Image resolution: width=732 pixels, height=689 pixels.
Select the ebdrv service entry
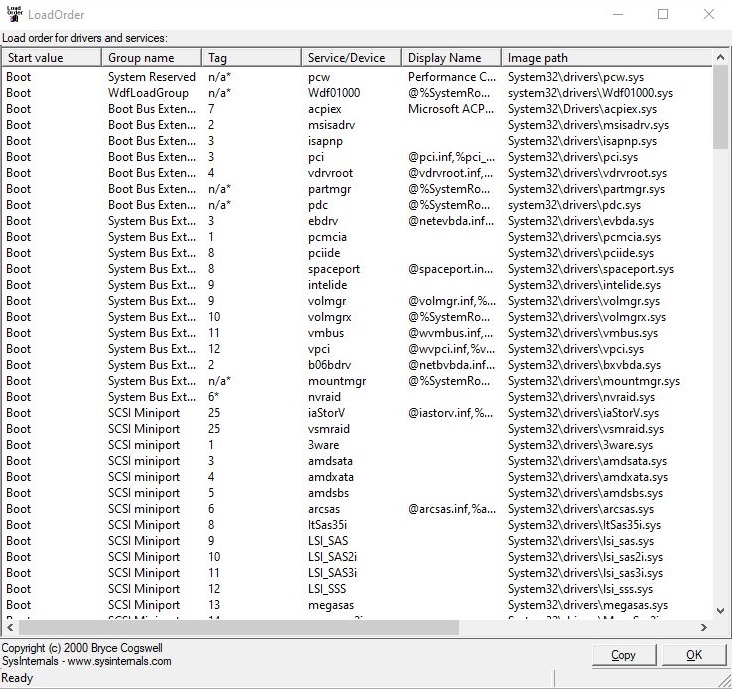click(323, 221)
